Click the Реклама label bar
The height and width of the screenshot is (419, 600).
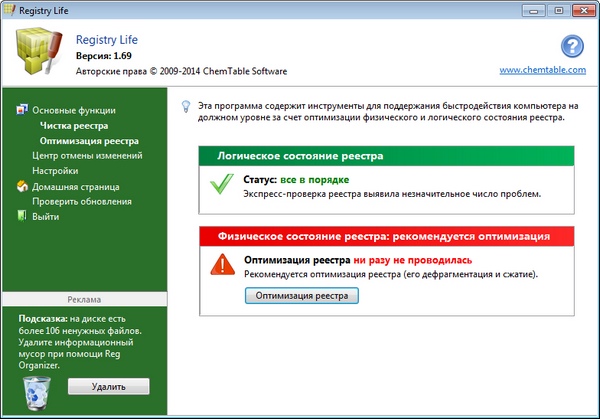point(85,299)
